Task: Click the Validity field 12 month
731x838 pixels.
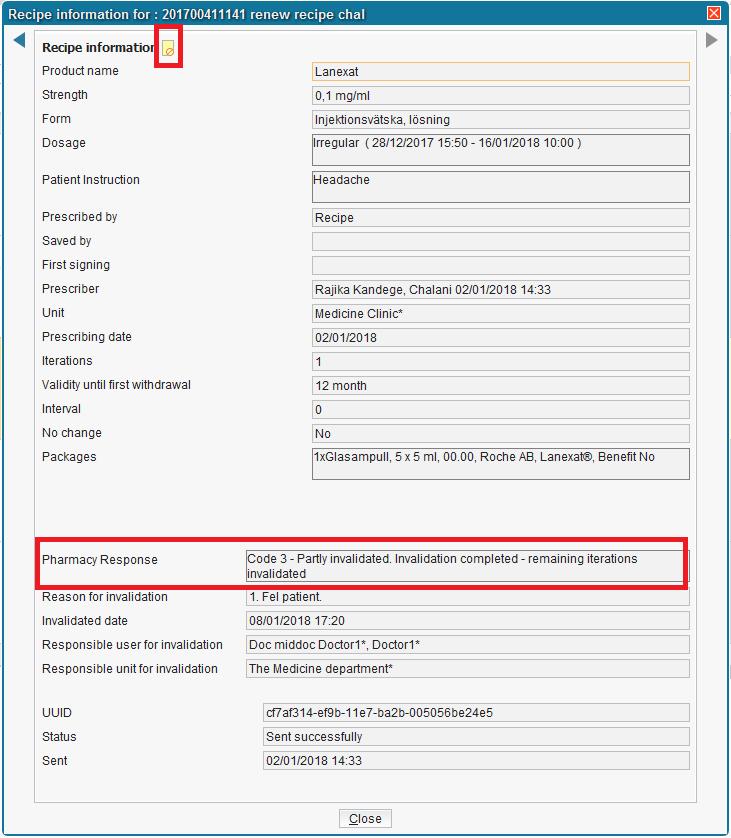Action: tap(501, 385)
